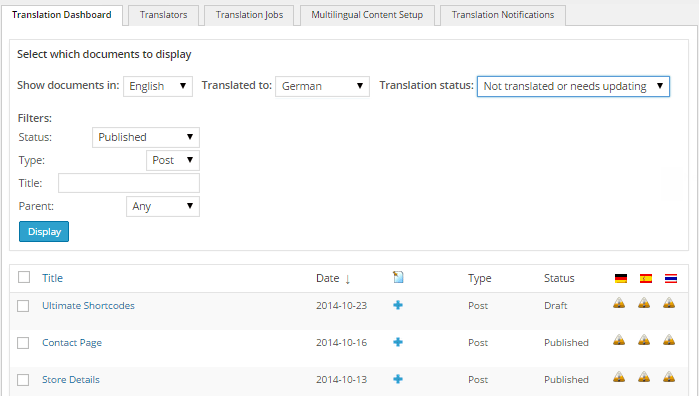Click the note icon in table header
Screen dimensions: 699x396
(398, 277)
